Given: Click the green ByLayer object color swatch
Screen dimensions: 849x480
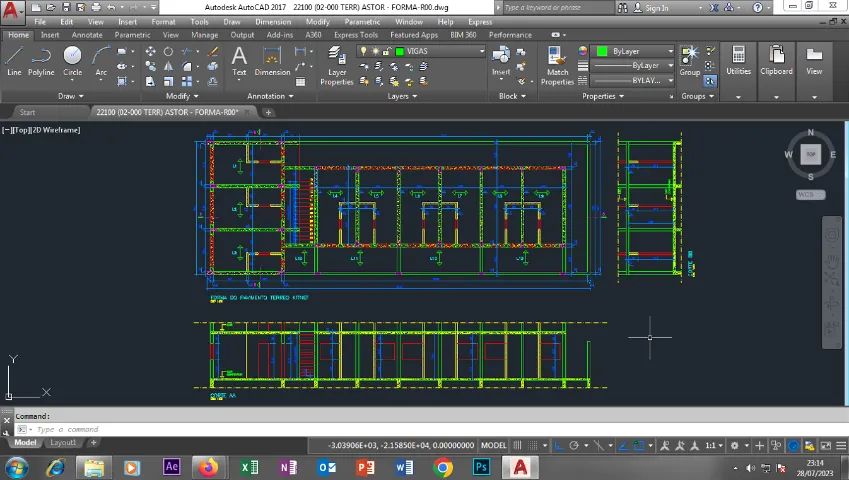Looking at the screenshot, I should [x=602, y=51].
